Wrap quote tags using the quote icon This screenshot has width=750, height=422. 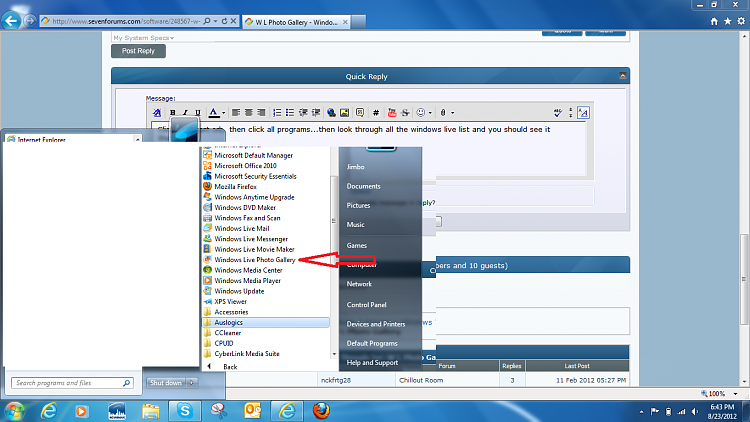click(x=360, y=112)
